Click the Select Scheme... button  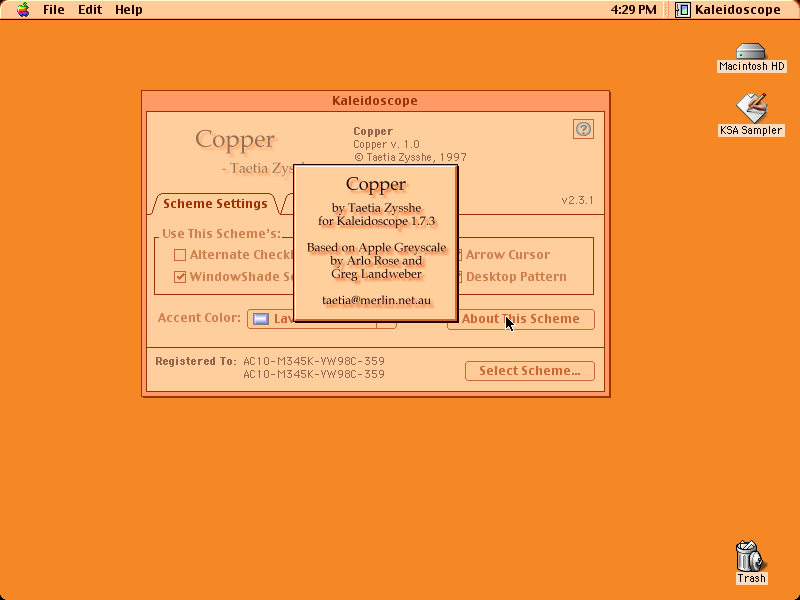tap(530, 371)
